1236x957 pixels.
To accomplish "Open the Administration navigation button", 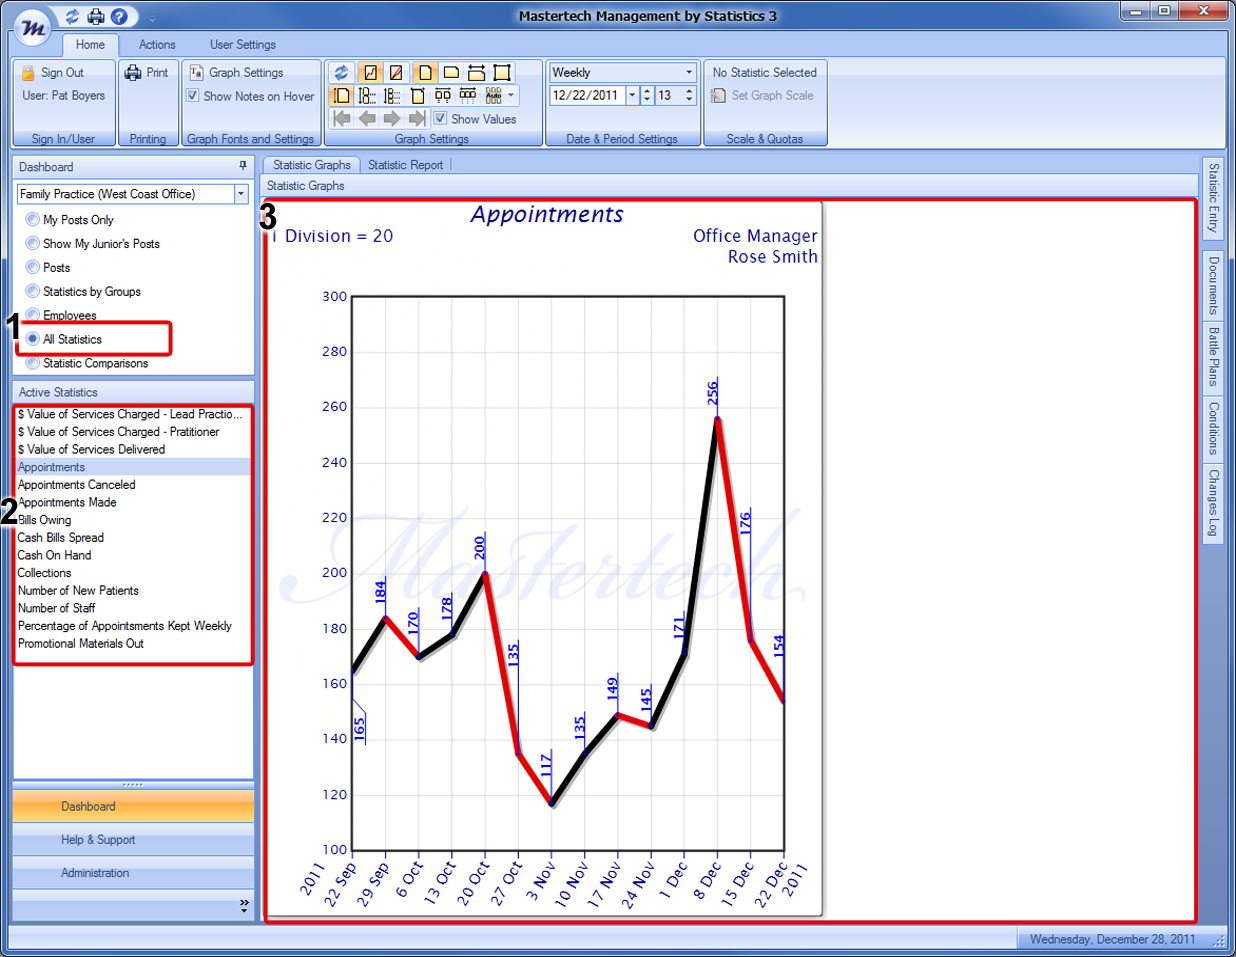I will click(x=133, y=873).
